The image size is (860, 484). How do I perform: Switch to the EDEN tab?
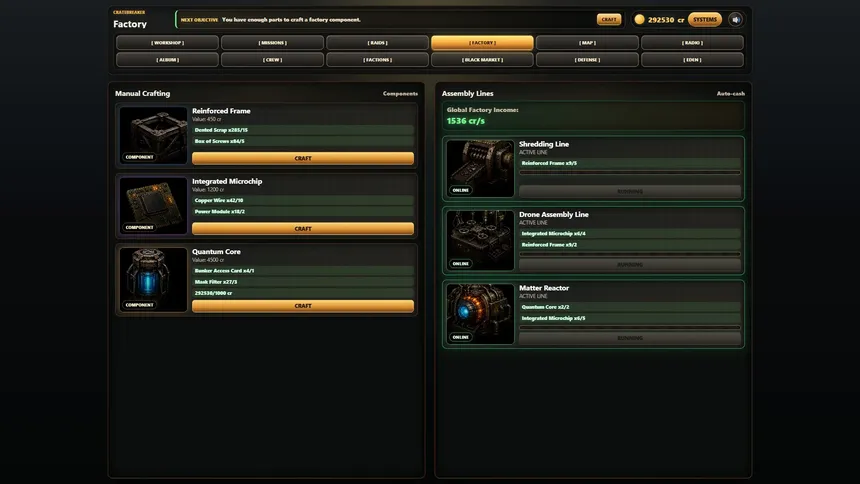(x=692, y=60)
